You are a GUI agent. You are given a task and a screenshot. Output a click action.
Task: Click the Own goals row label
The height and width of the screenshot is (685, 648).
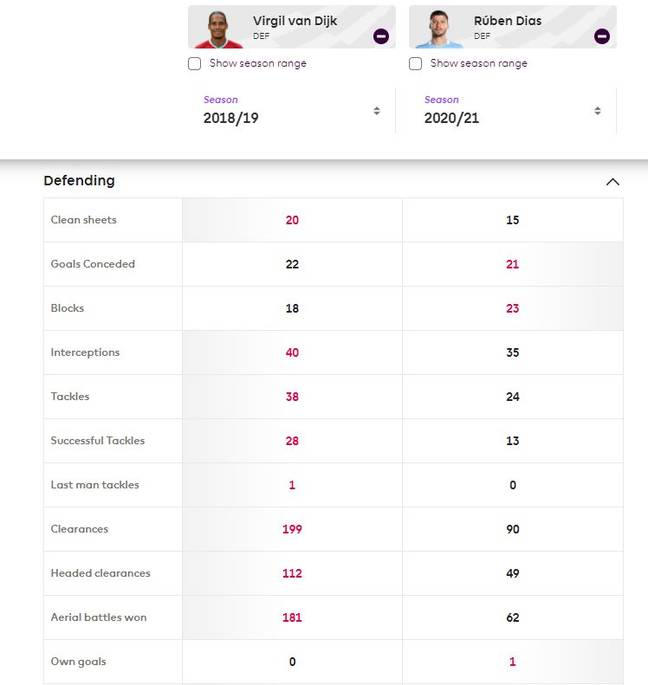[x=78, y=662]
